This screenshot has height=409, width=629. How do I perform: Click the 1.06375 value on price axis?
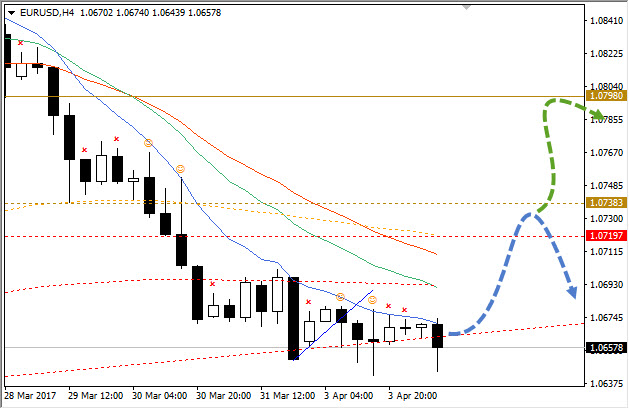(x=607, y=383)
